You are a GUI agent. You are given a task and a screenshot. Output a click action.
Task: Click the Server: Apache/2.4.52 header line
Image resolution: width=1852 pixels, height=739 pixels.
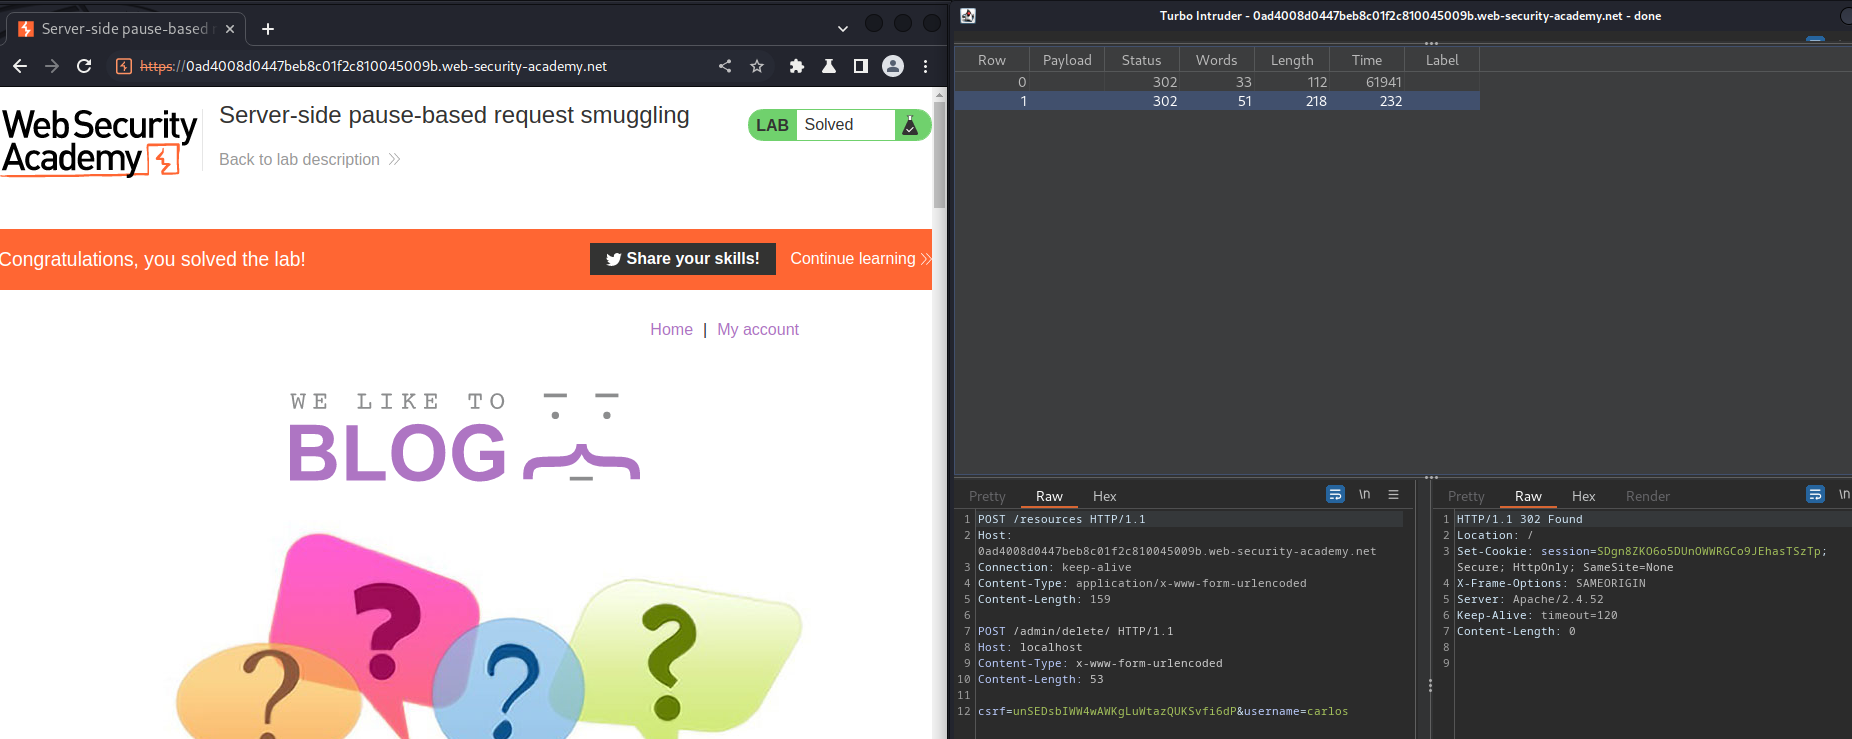[1529, 599]
